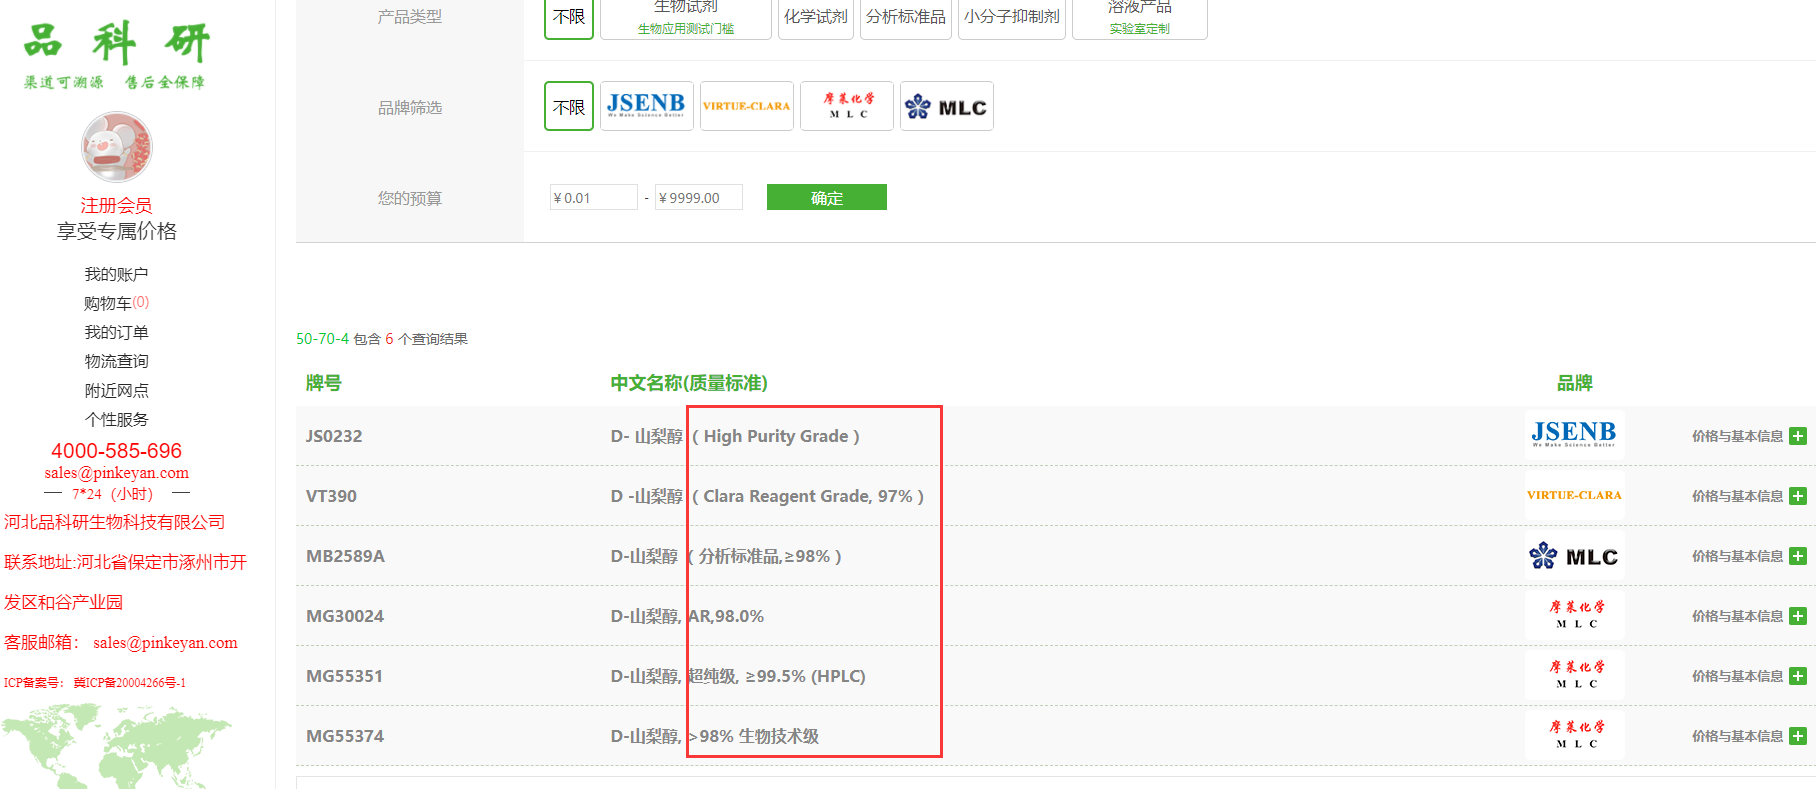Click MLC logo in MB2589A row
Image resolution: width=1816 pixels, height=789 pixels.
(1574, 555)
